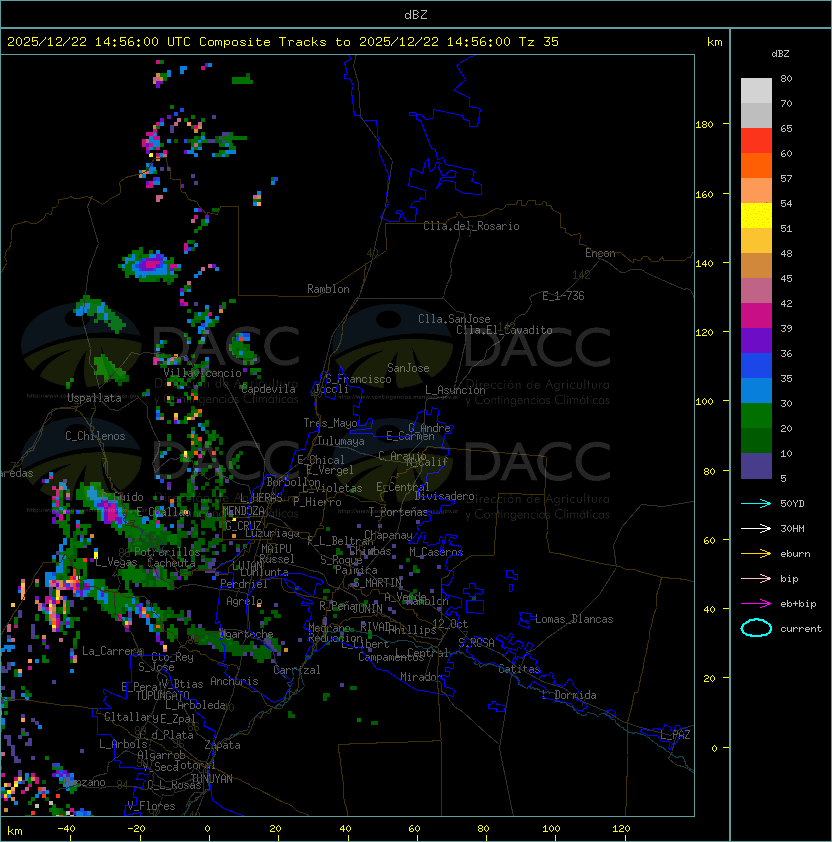Click the cyan 50YD arrow in legend
Screen dimensions: 832x842
click(756, 504)
